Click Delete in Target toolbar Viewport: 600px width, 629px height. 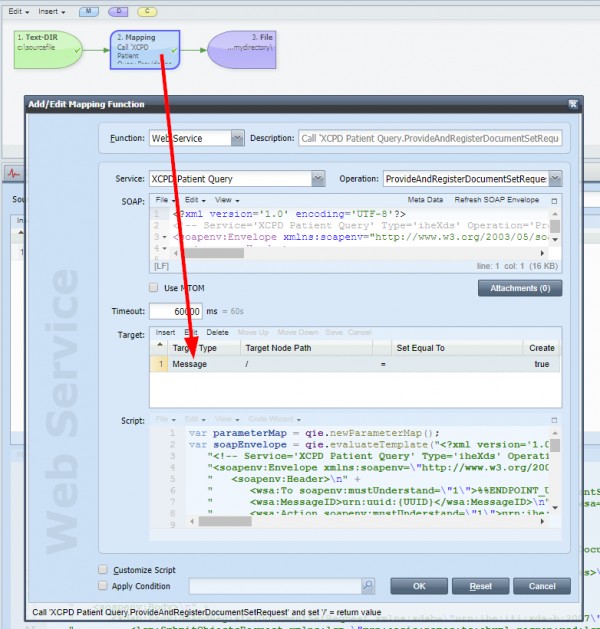[x=217, y=333]
